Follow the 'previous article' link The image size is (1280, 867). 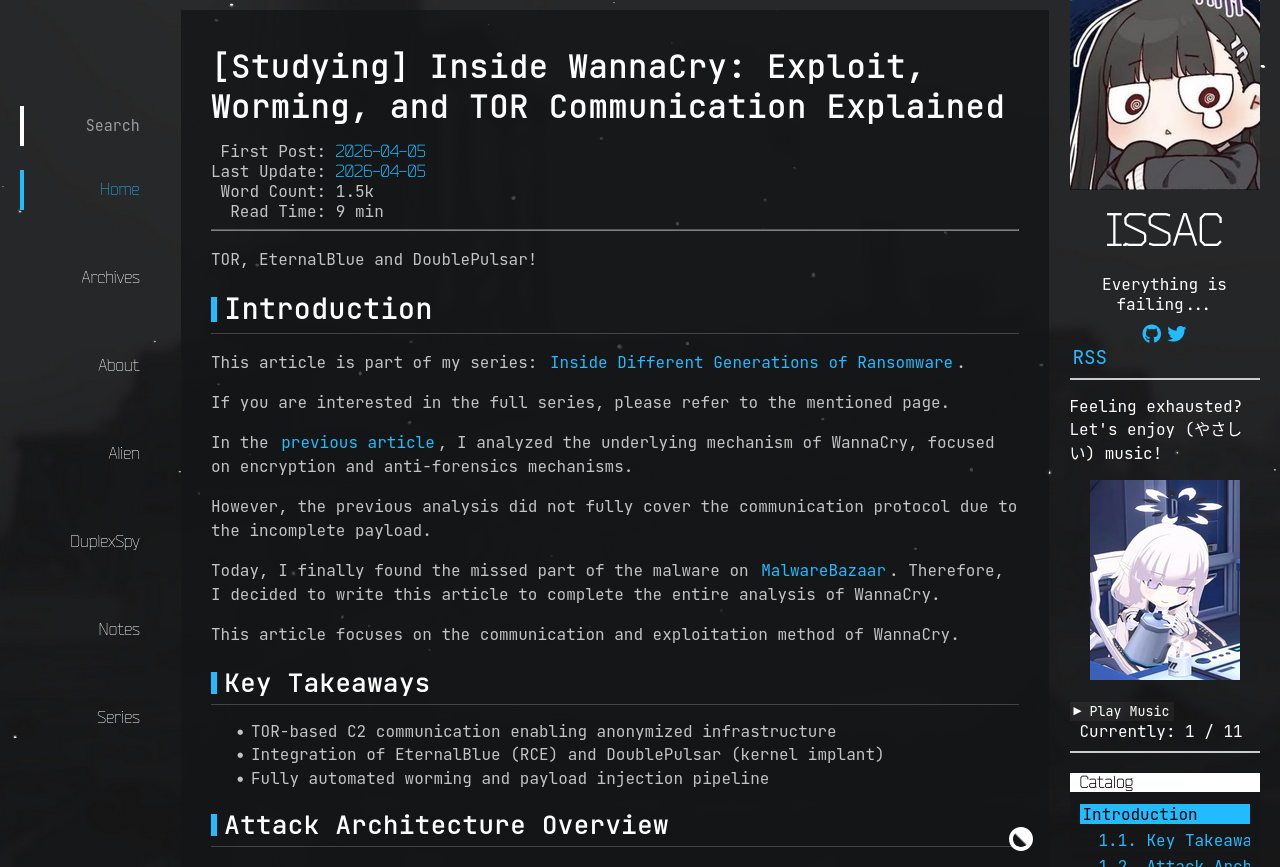[357, 443]
